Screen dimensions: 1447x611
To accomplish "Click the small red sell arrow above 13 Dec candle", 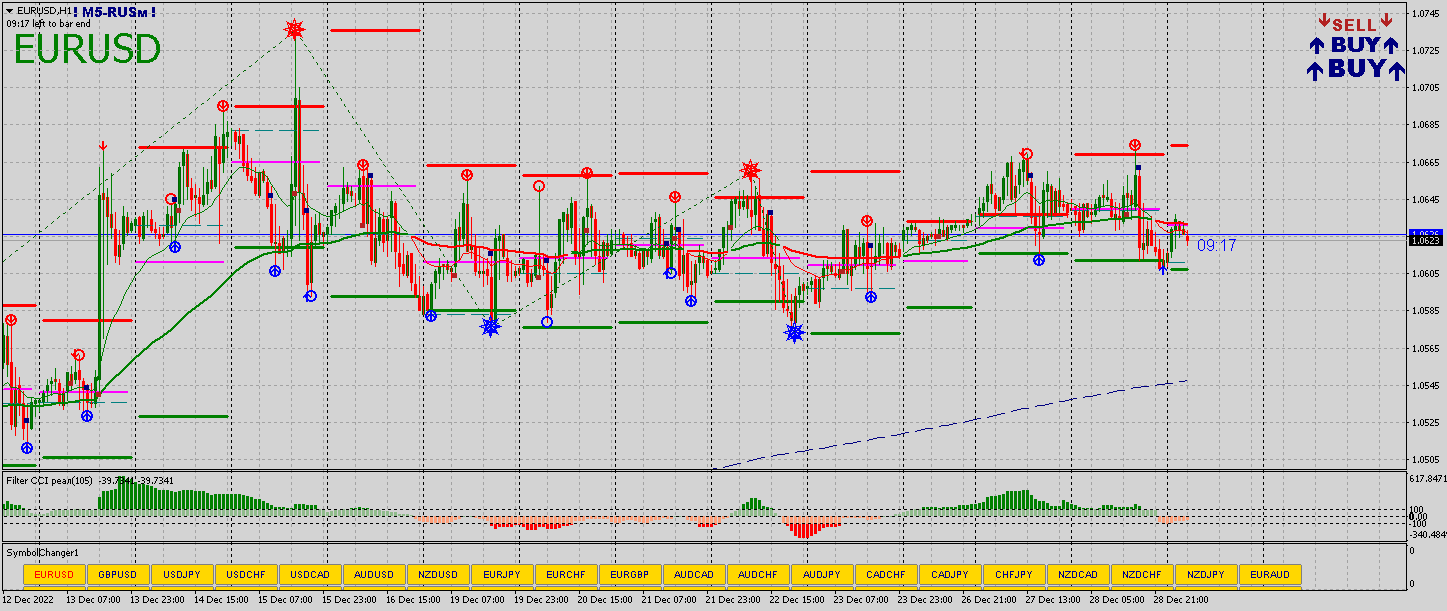I will [x=103, y=147].
